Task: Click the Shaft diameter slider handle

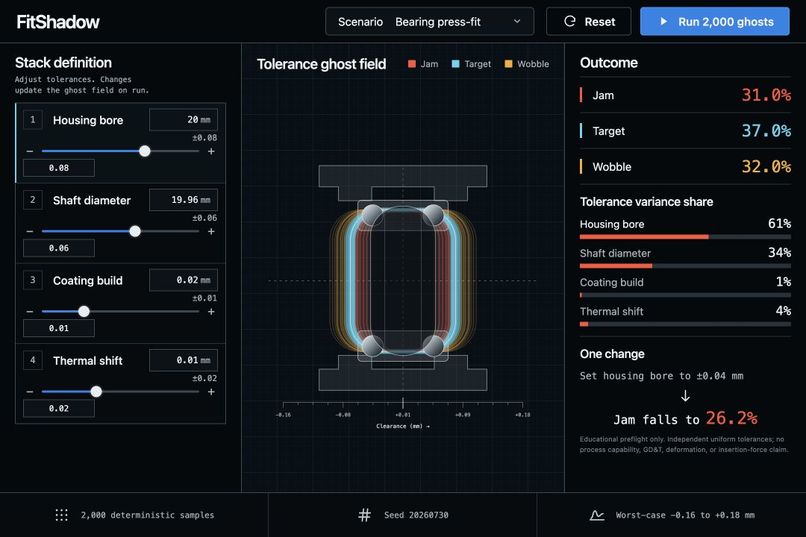Action: click(135, 231)
